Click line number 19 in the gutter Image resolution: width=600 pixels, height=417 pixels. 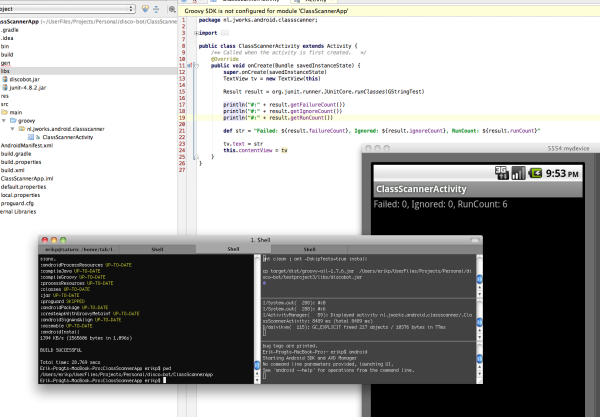(182, 118)
